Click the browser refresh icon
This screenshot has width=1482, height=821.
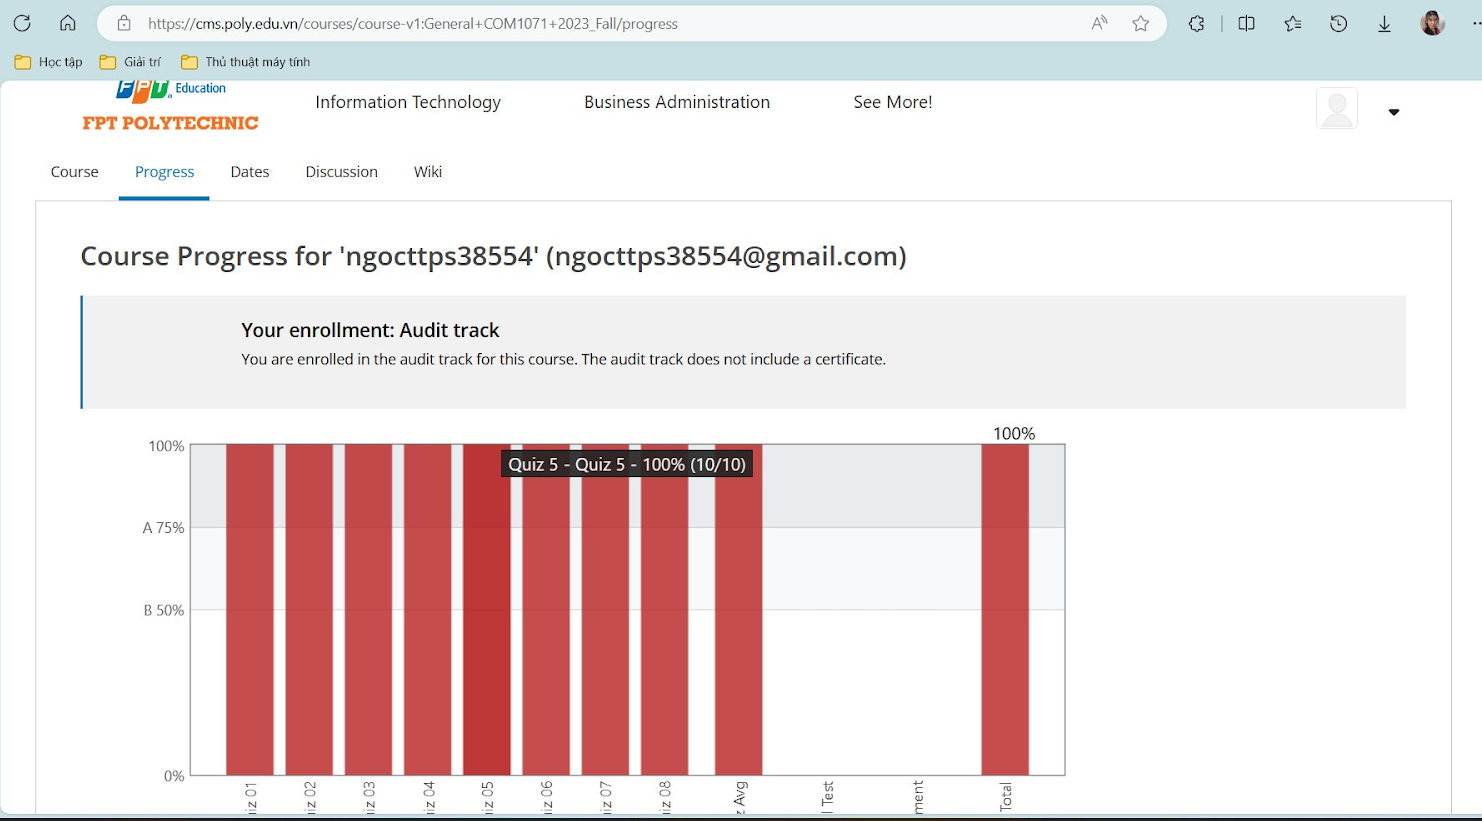(x=22, y=23)
